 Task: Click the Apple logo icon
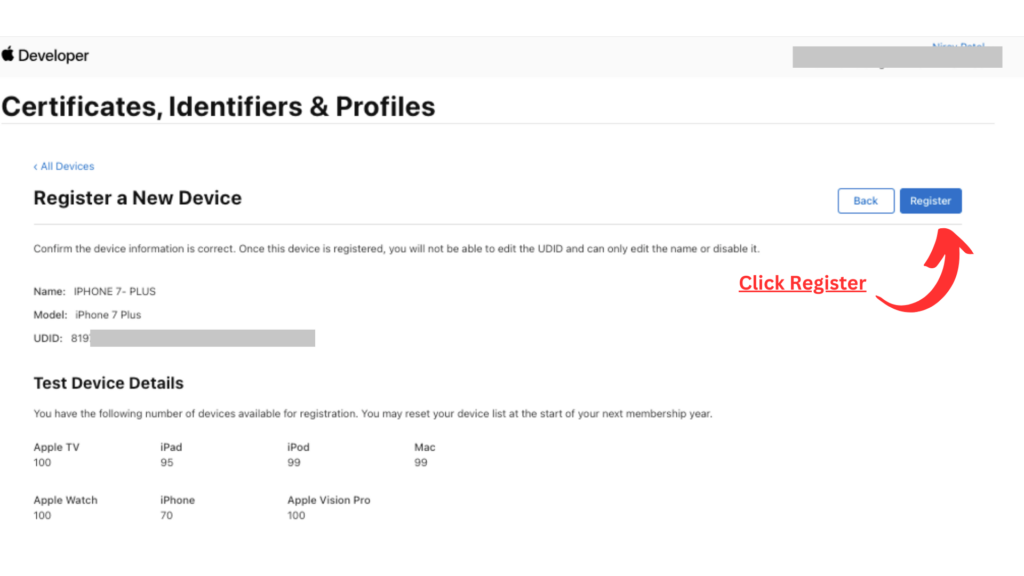8,55
